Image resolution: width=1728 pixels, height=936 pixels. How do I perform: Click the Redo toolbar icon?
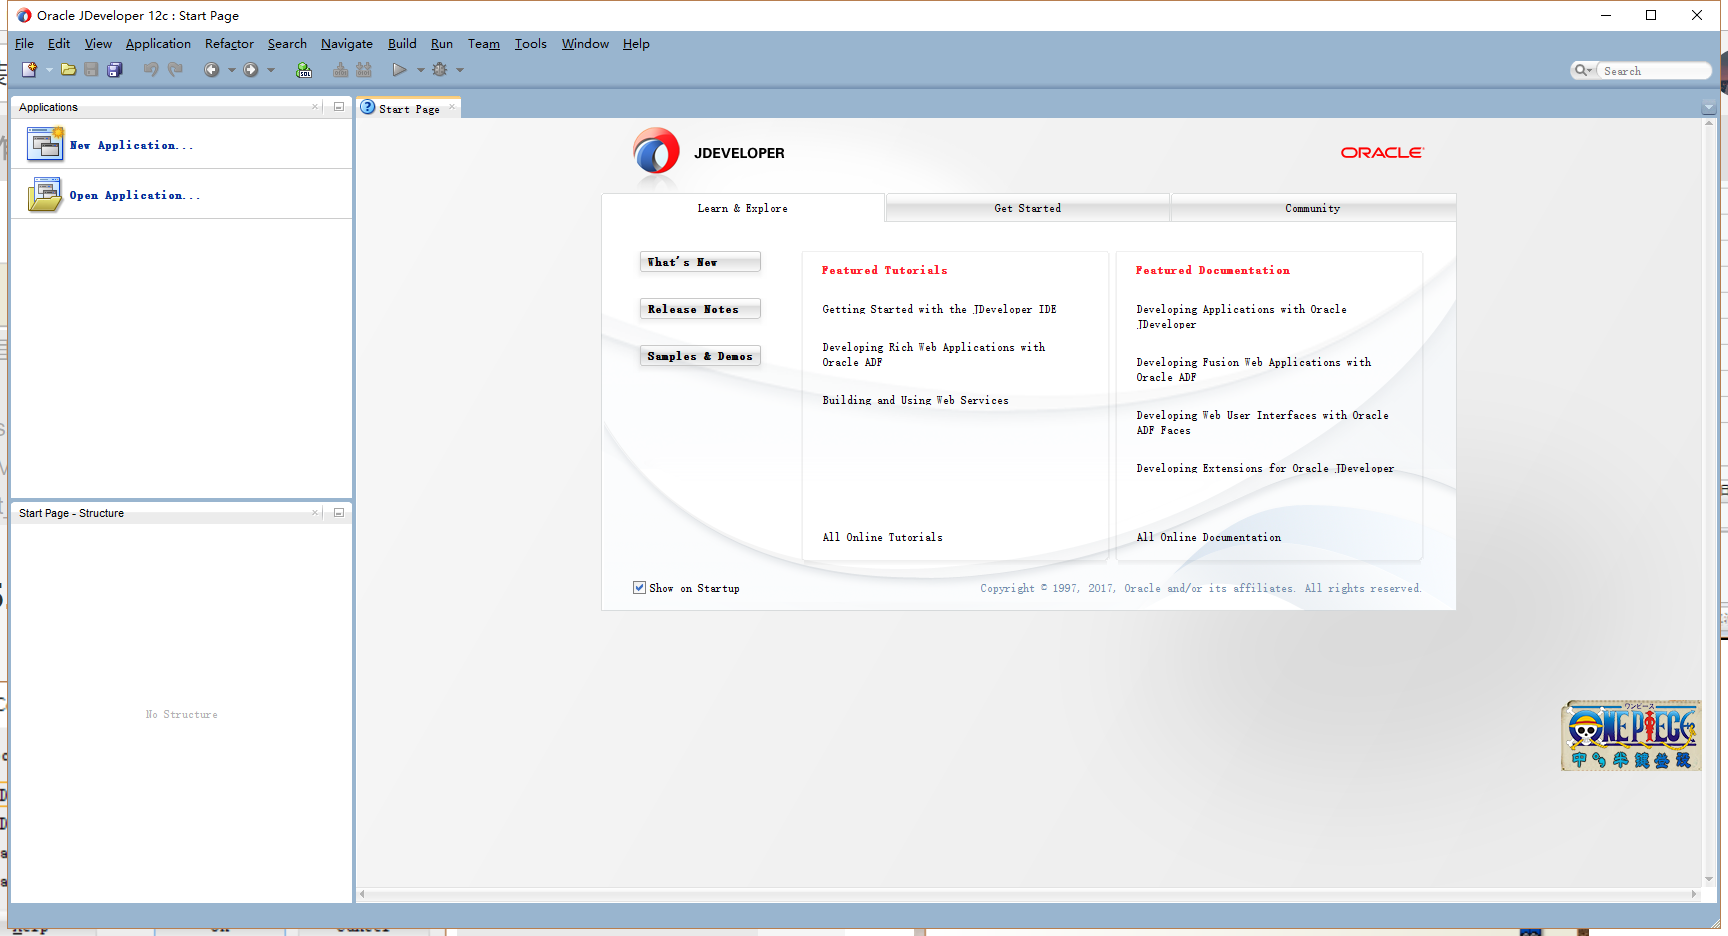pos(175,69)
